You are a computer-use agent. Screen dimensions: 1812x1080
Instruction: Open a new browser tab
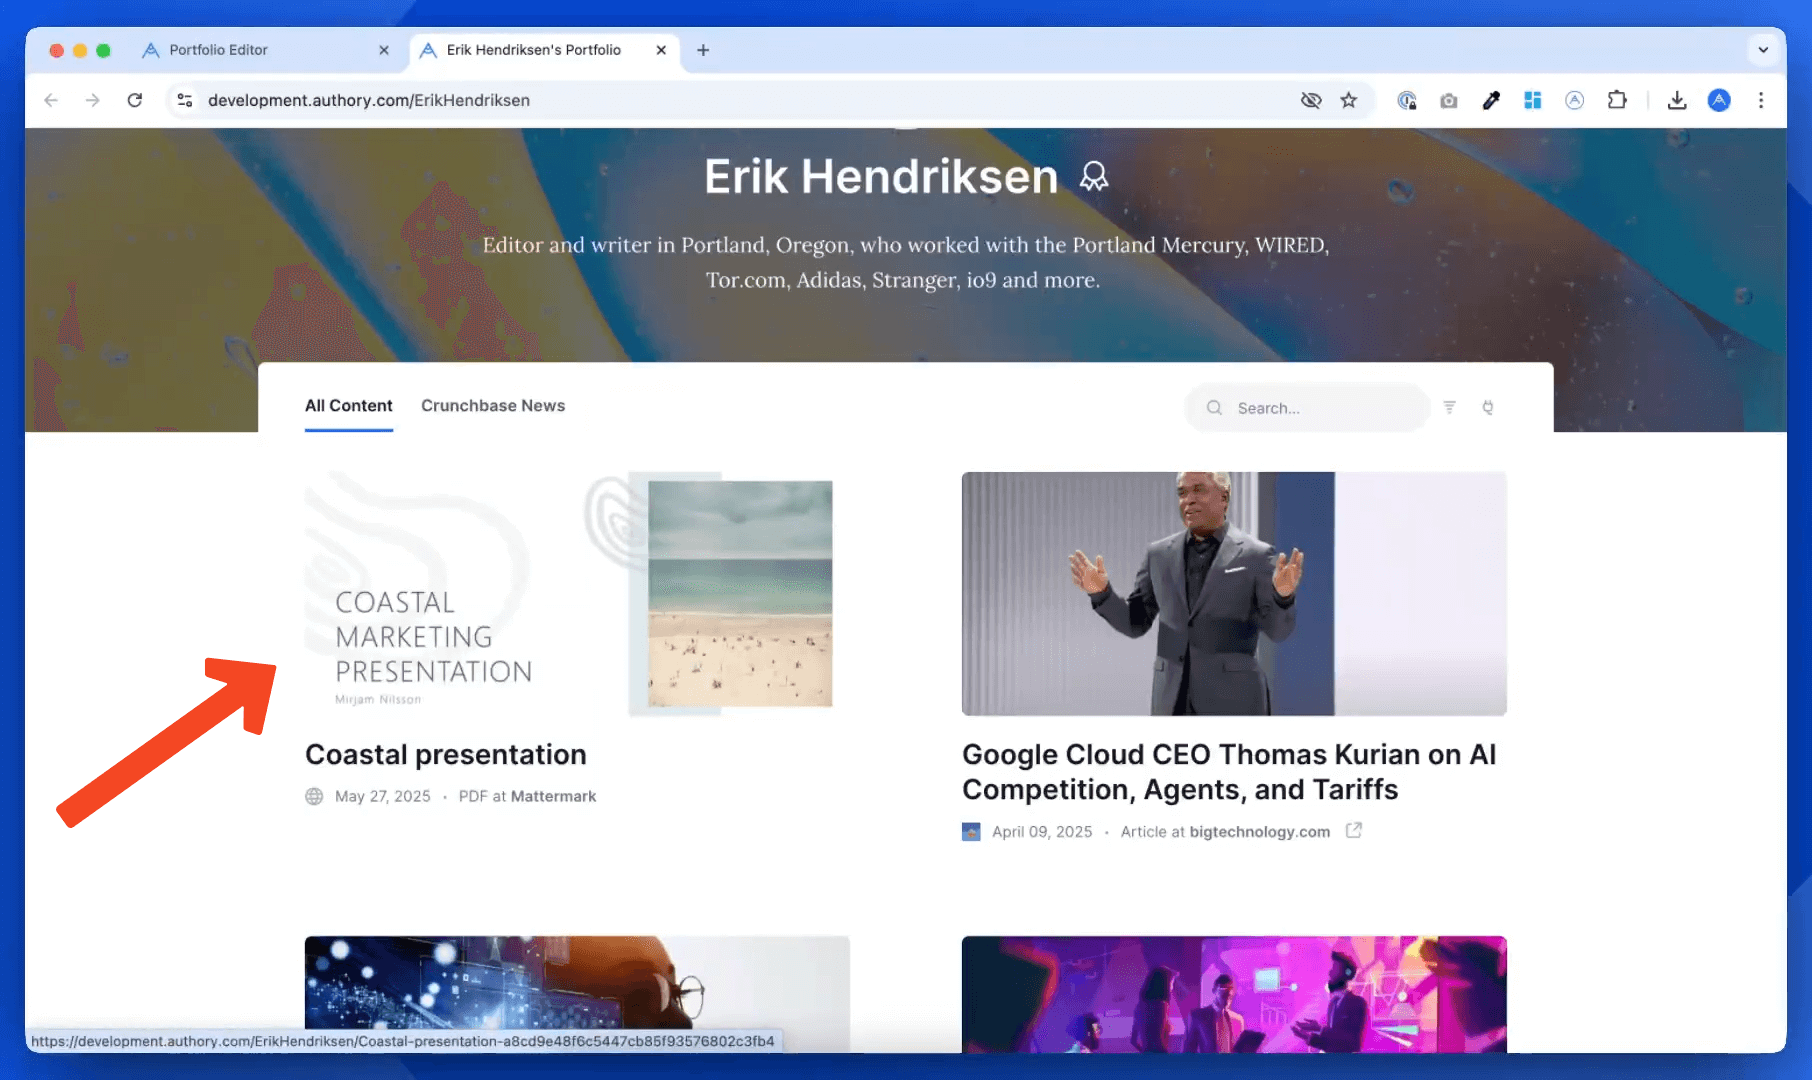(x=703, y=50)
